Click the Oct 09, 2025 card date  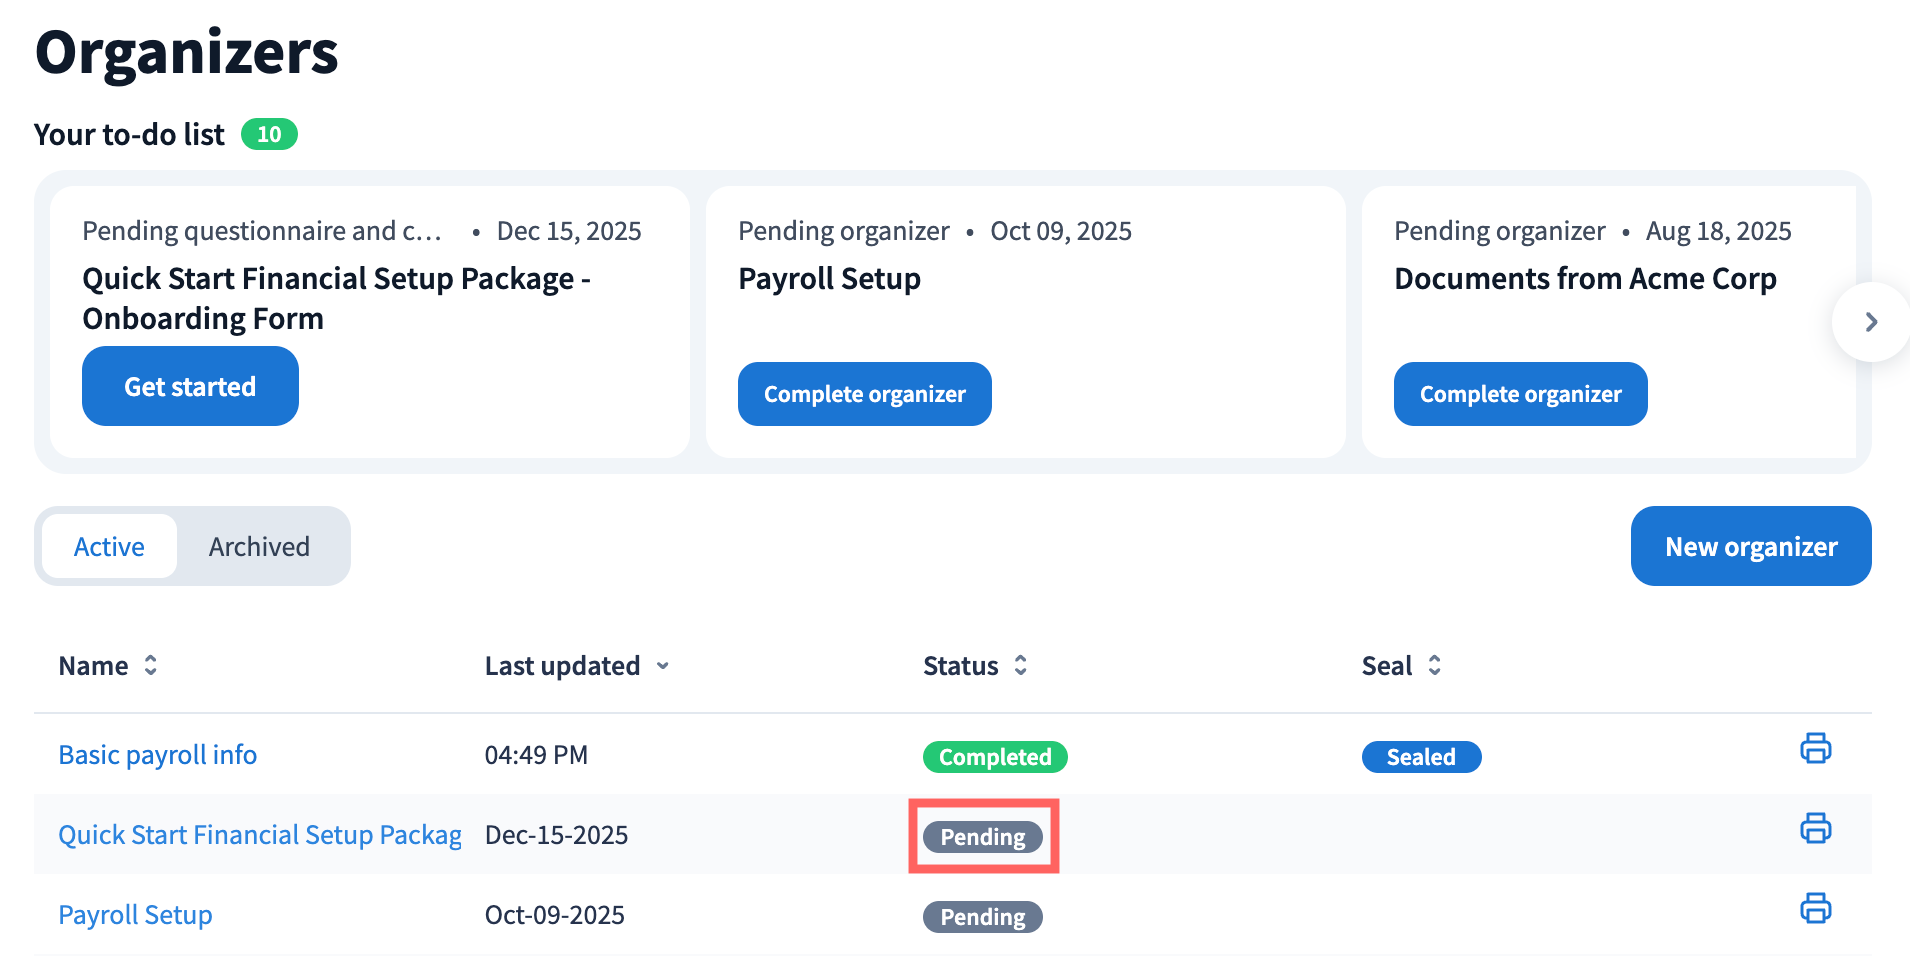pos(1061,231)
